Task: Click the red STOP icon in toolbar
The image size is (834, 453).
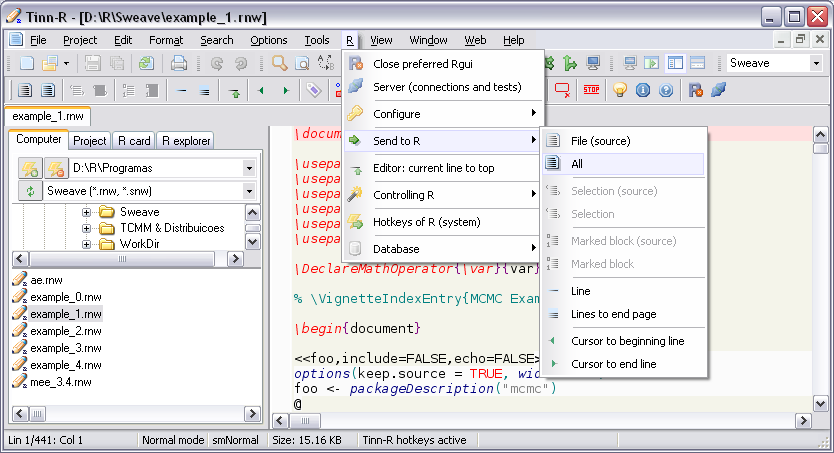Action: [x=591, y=90]
